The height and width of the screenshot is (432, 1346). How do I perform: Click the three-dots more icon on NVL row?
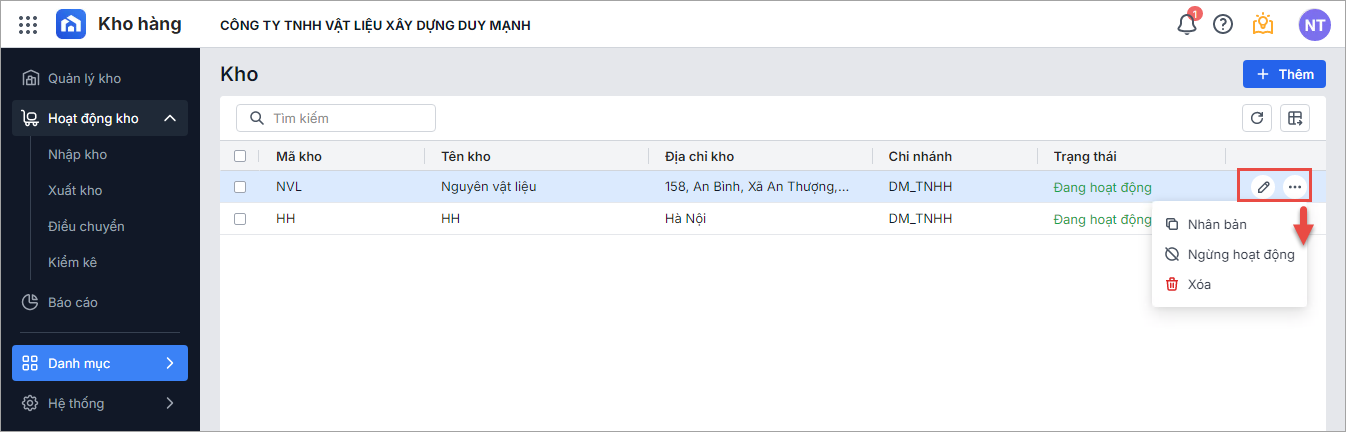pyautogui.click(x=1295, y=187)
